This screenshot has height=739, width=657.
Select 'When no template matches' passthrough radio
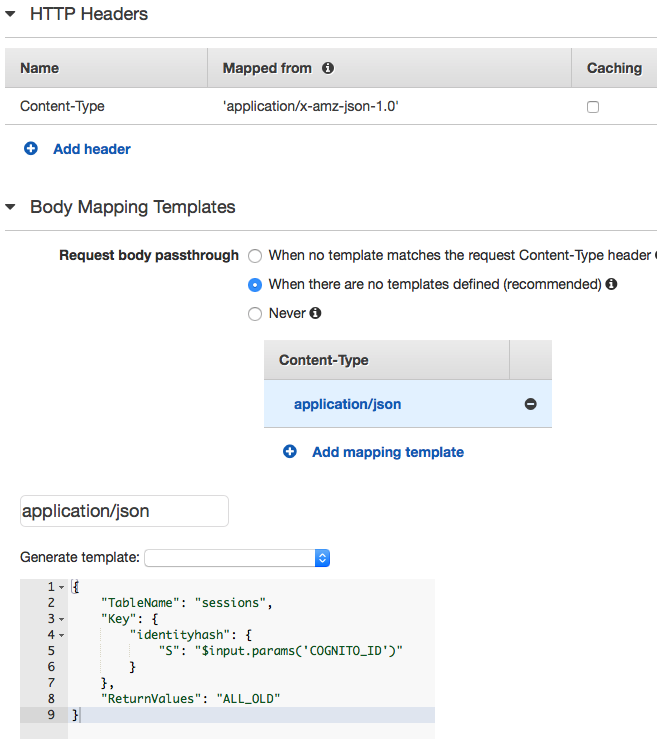(x=255, y=256)
